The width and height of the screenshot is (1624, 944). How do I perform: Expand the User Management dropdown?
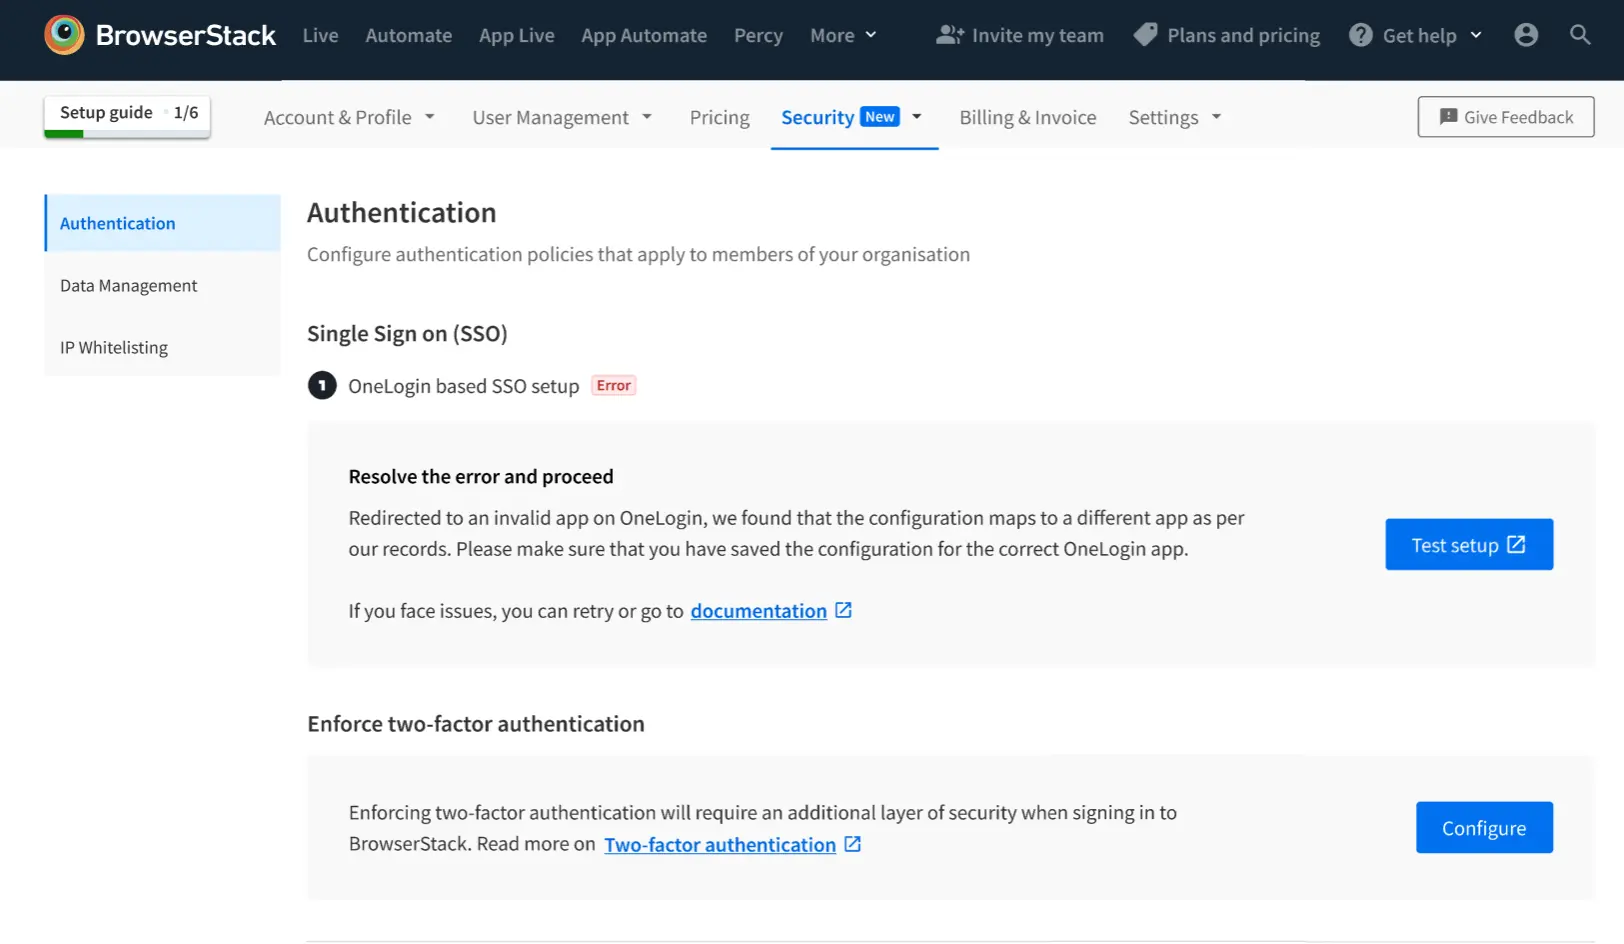[561, 117]
